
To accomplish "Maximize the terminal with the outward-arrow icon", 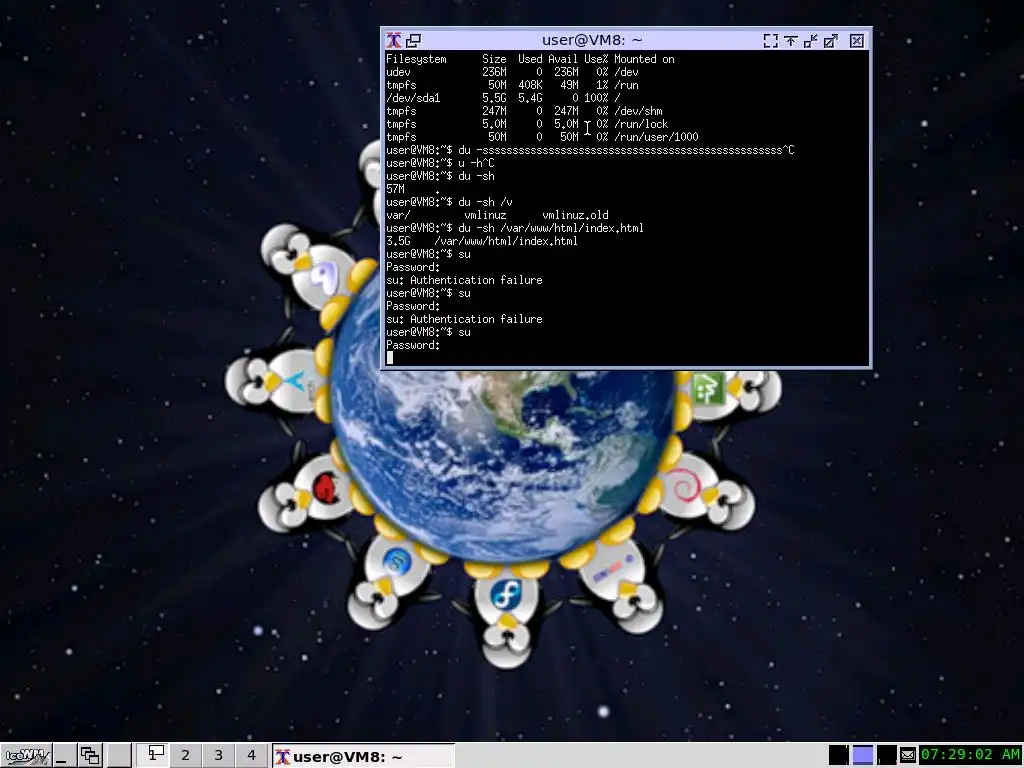I will click(831, 41).
